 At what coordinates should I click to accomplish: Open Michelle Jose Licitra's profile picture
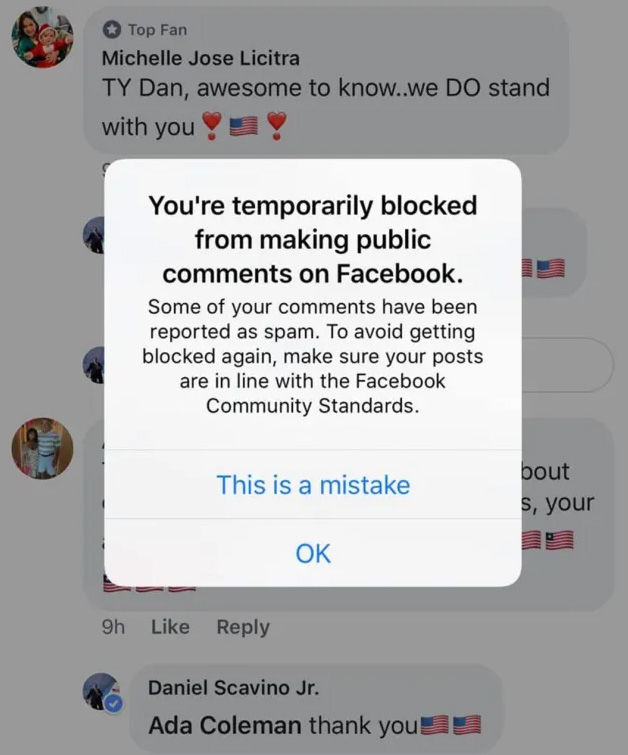pos(42,37)
